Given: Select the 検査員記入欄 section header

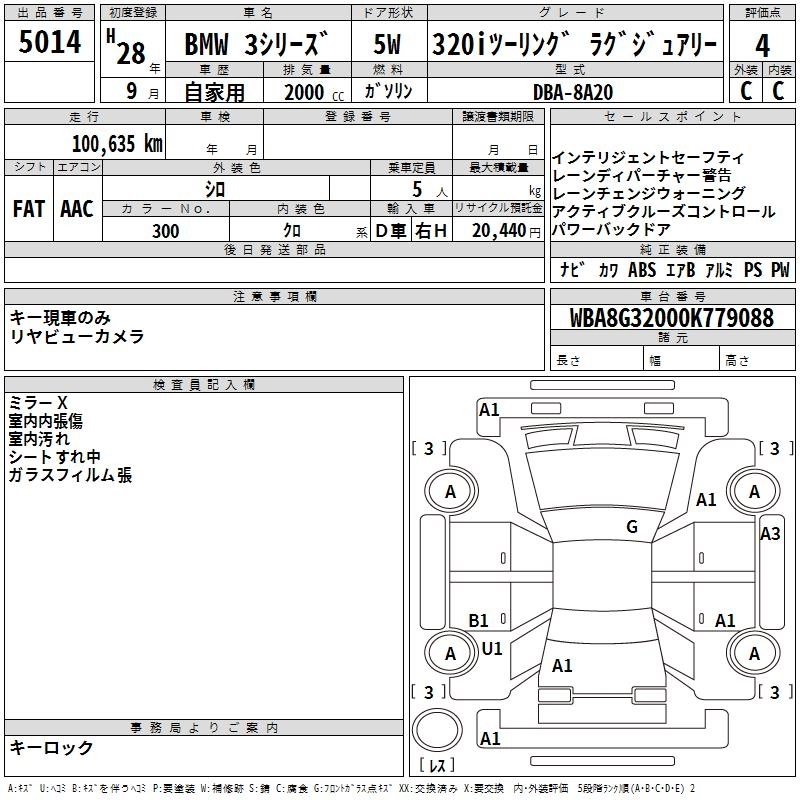Looking at the screenshot, I should [x=204, y=385].
